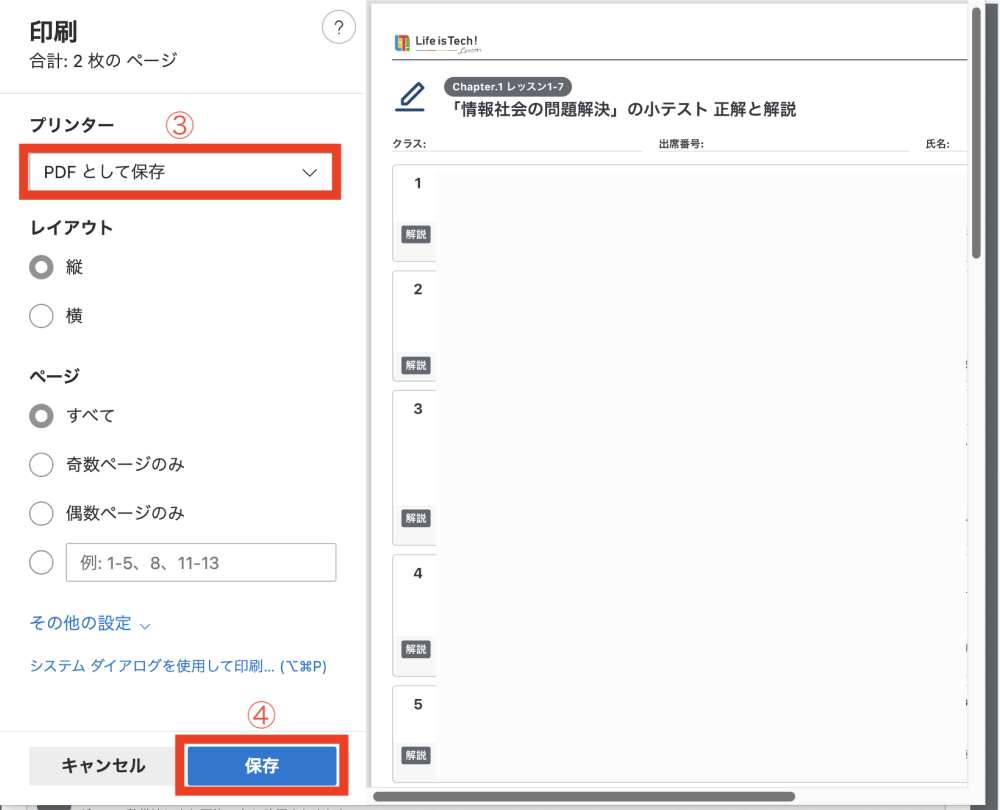Choose 奇数ページのみ radio option
This screenshot has width=1000, height=810.
[42, 465]
